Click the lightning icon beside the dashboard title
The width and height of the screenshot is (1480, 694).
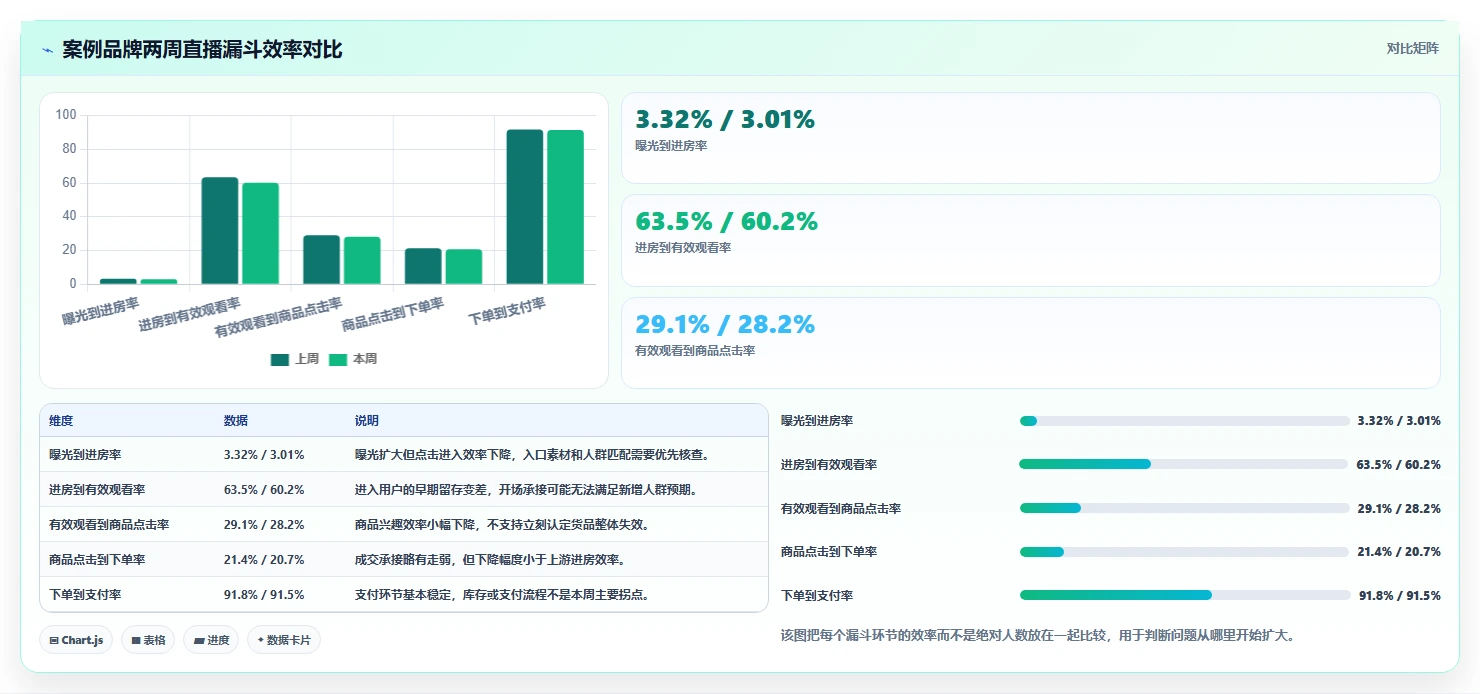[x=47, y=50]
